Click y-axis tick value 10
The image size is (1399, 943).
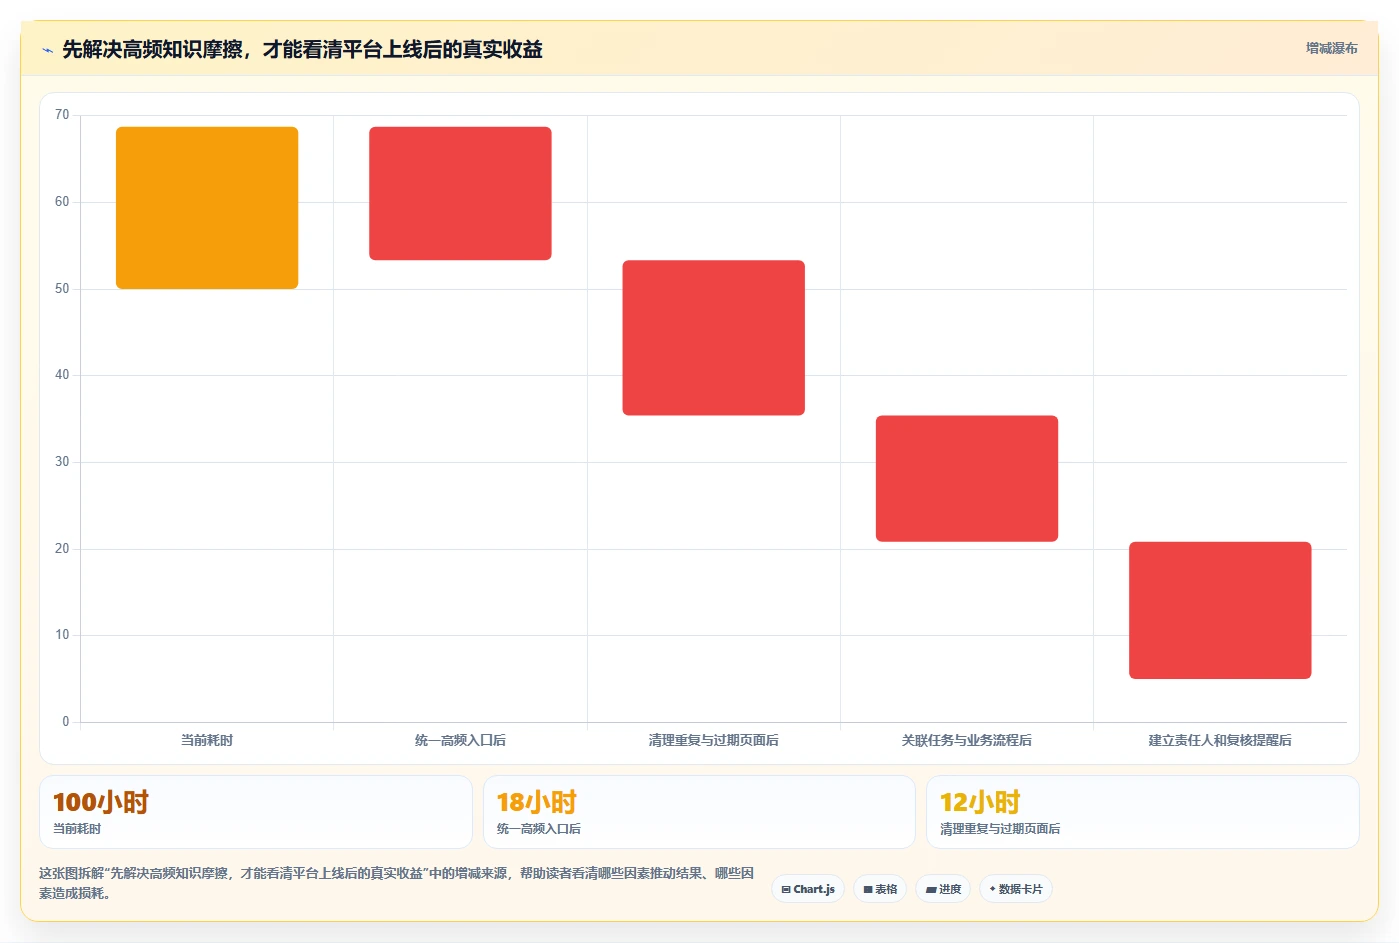[x=62, y=635]
